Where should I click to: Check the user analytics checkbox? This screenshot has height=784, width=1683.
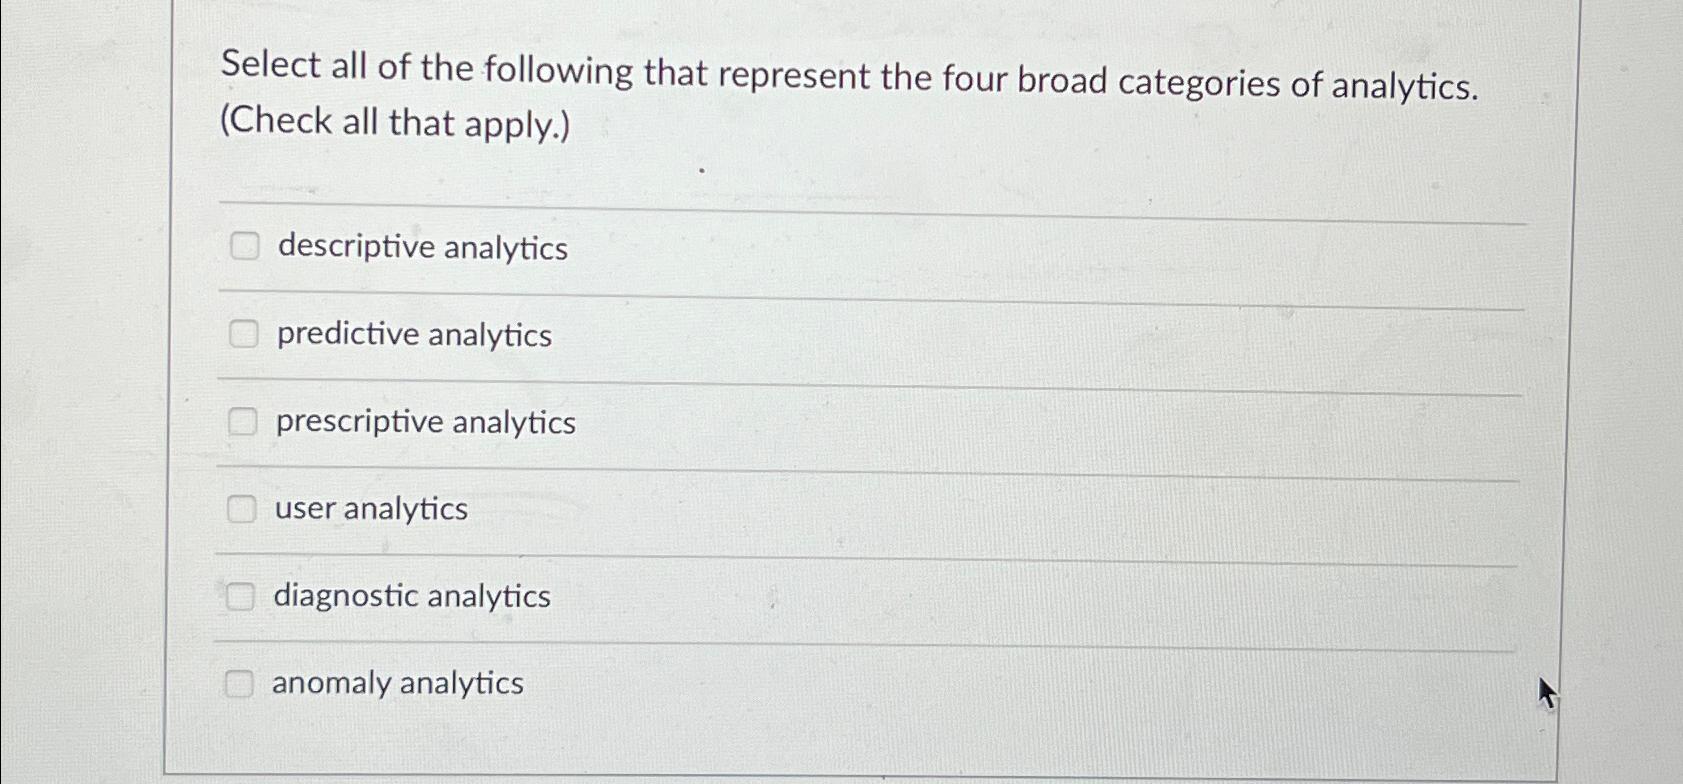click(243, 509)
